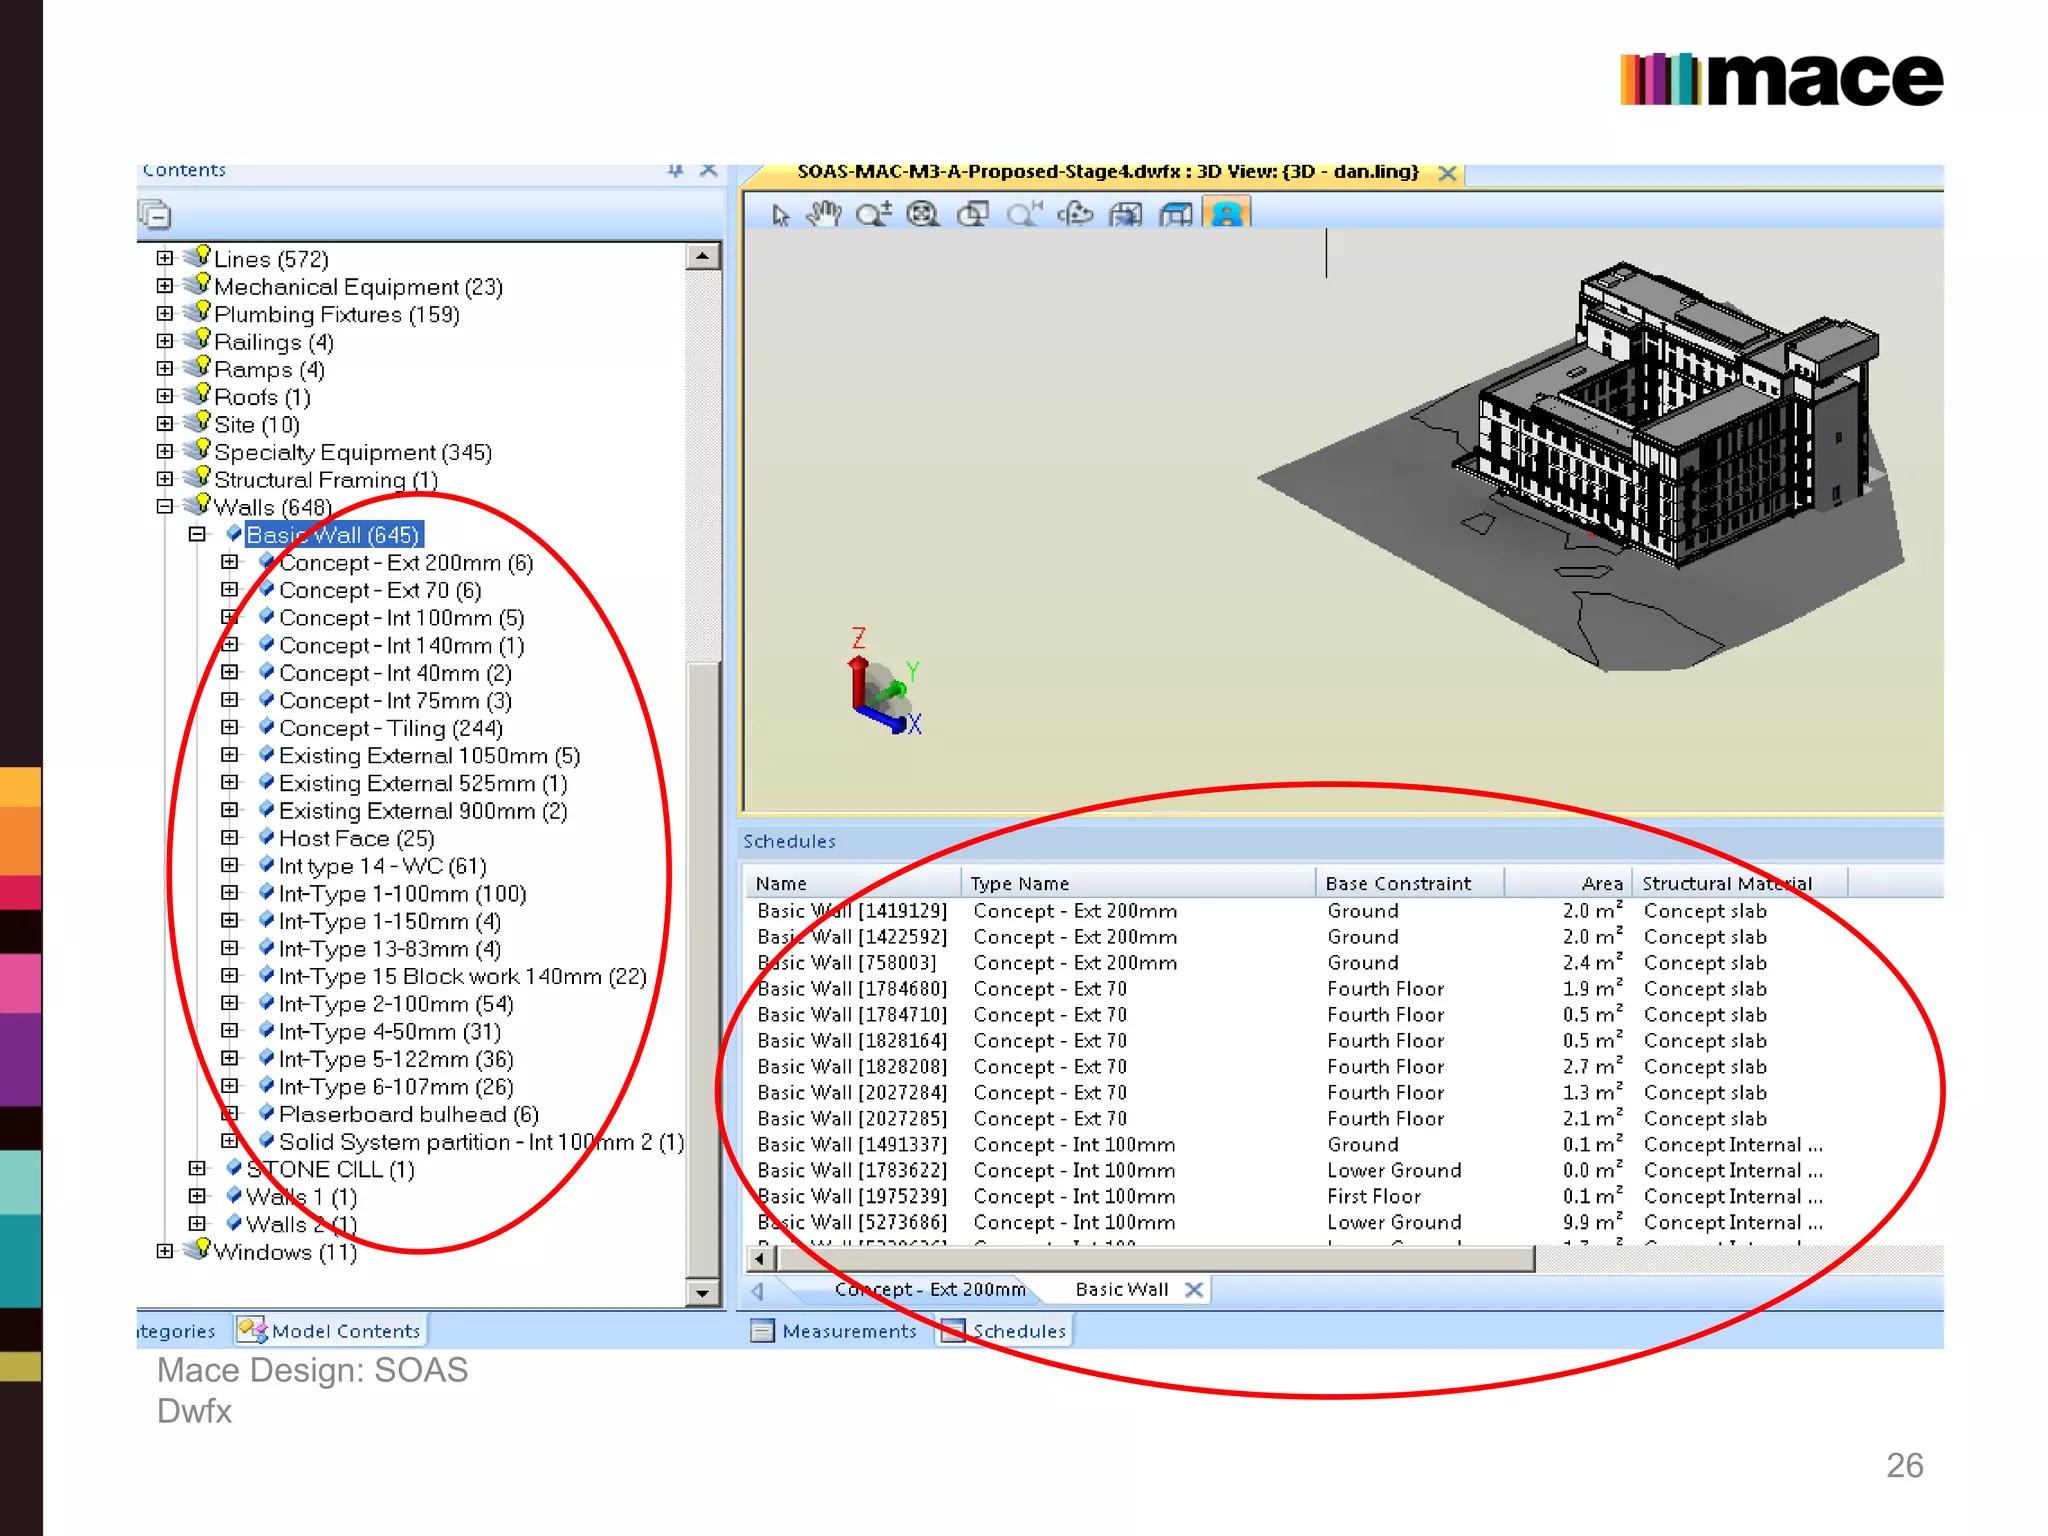This screenshot has height=1536, width=2048.
Task: Expand the STONE CILL (1) node
Action: [197, 1168]
